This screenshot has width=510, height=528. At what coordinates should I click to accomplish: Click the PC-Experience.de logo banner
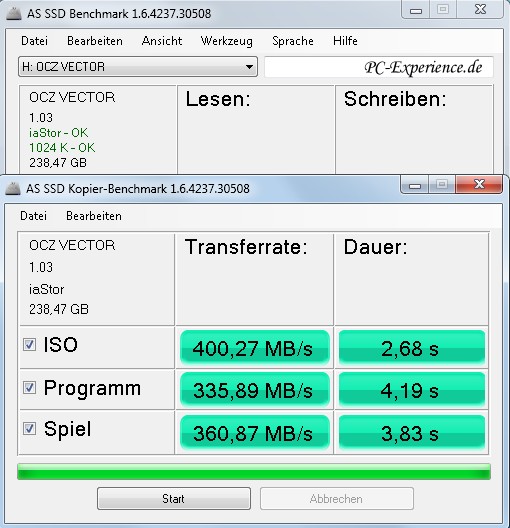pos(379,67)
